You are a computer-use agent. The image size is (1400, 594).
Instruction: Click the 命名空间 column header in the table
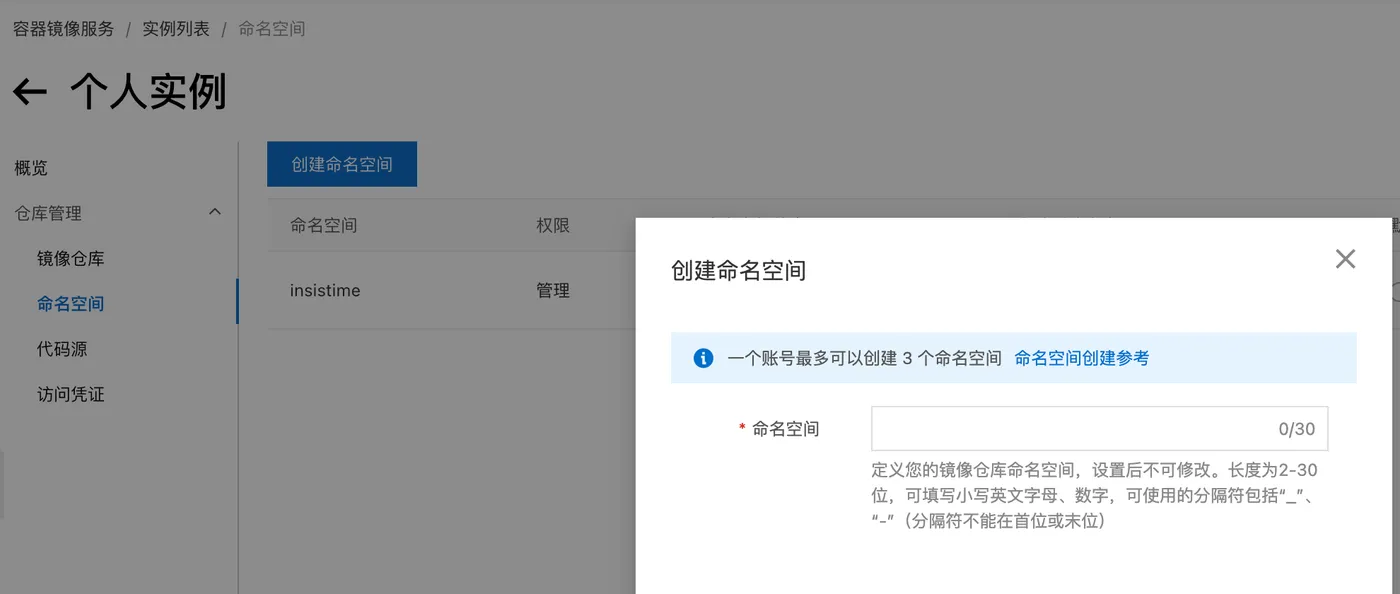[x=323, y=226]
